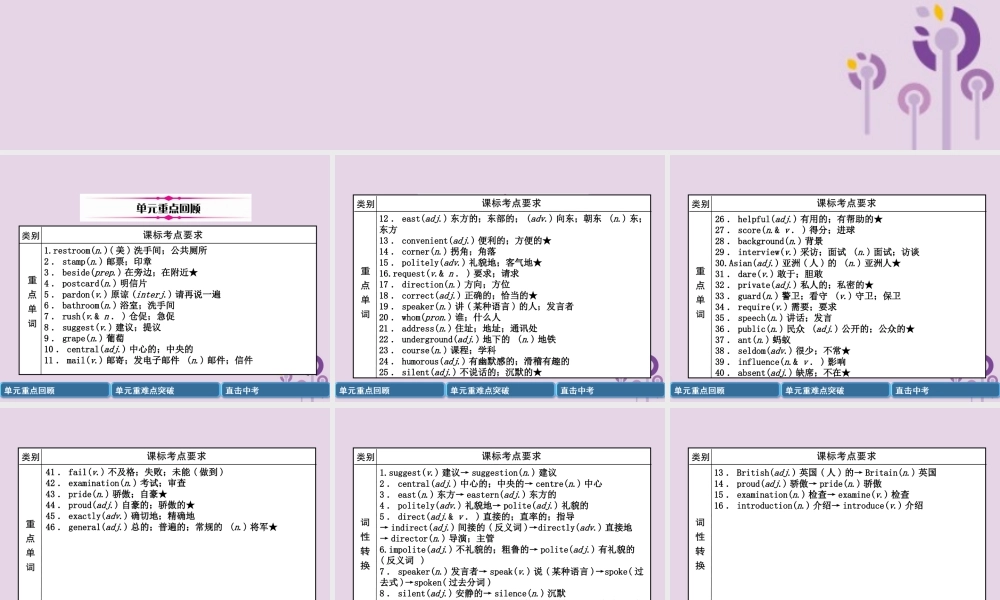Select the row '46. general(adj.)总的;普遍的'
Image resolution: width=1000 pixels, height=600 pixels.
(161, 527)
